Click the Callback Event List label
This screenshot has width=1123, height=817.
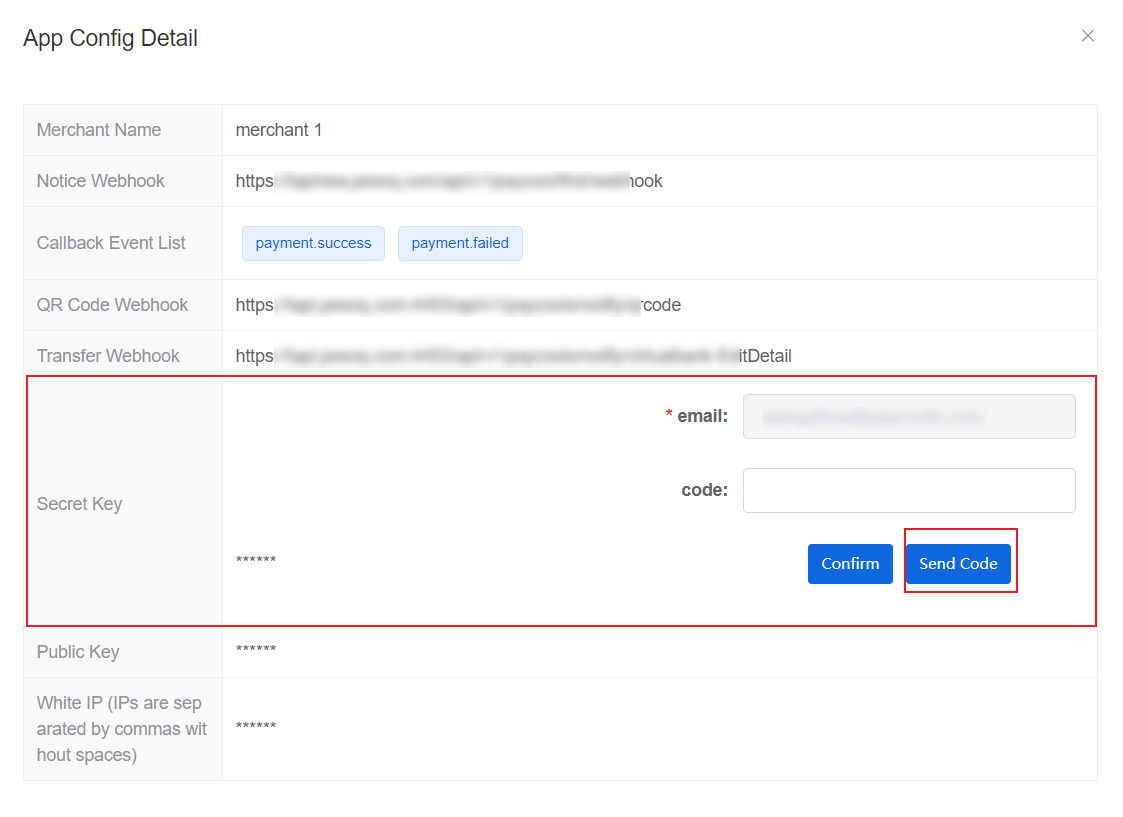point(111,243)
